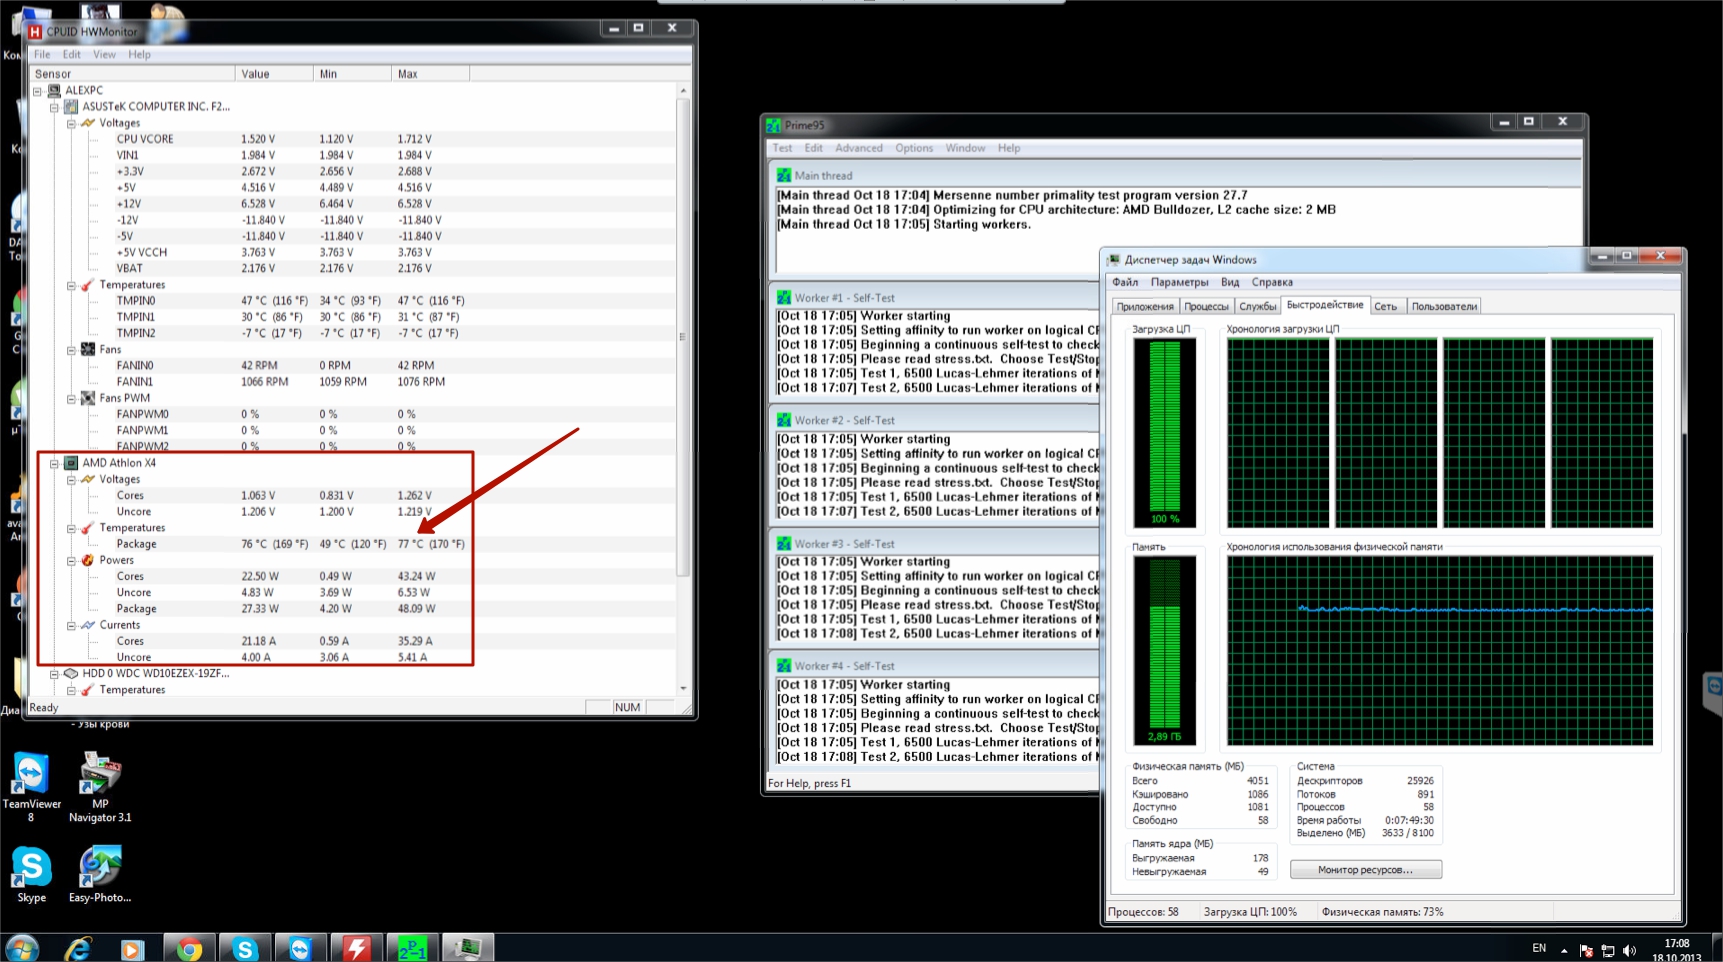Click the fan icon next to Fans PWM
The height and width of the screenshot is (962, 1723).
point(88,398)
